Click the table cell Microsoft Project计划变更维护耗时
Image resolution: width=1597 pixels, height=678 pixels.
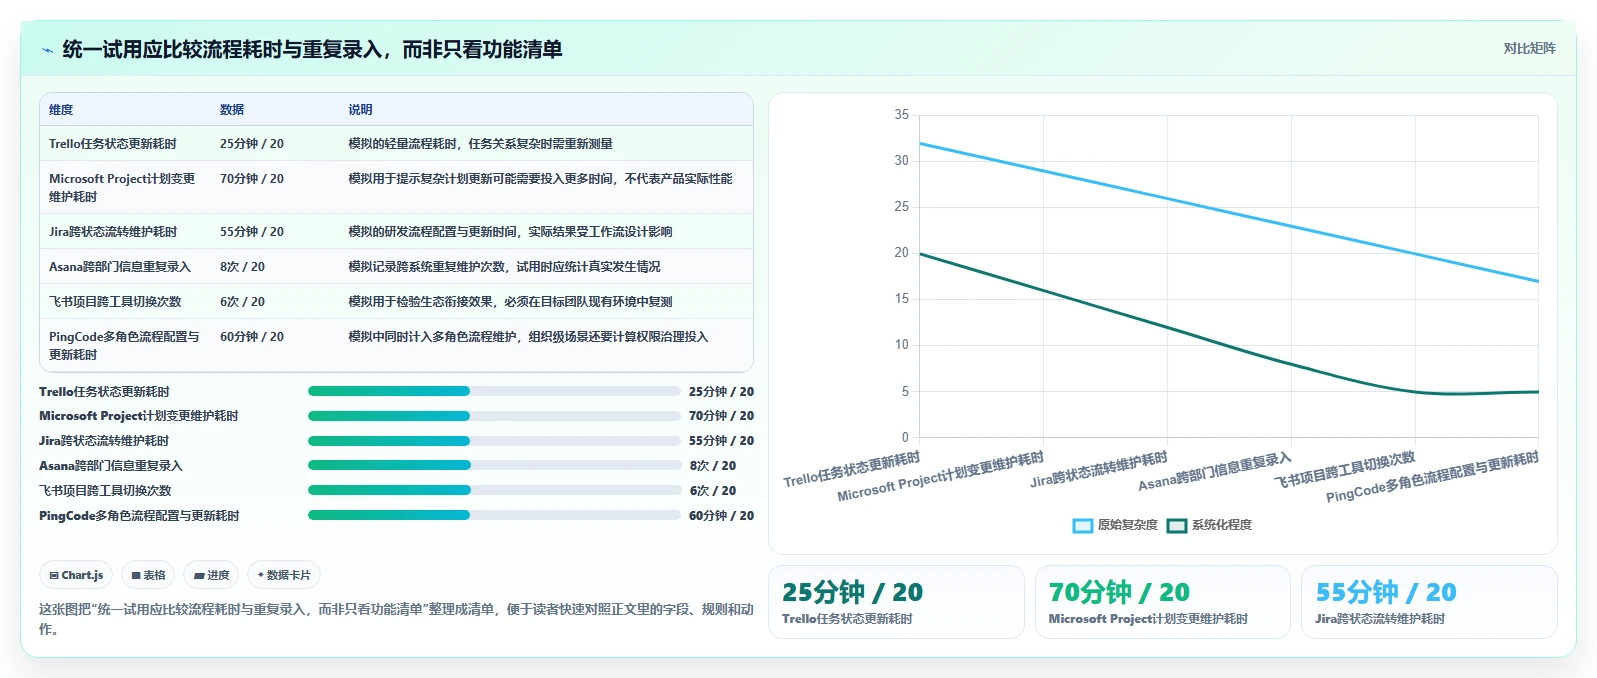(123, 188)
